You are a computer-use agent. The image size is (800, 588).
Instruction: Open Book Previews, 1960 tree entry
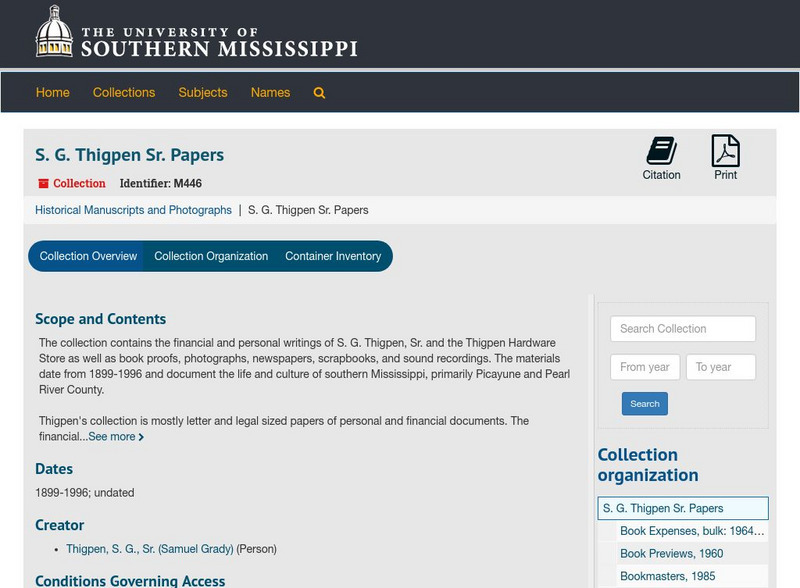tap(671, 553)
